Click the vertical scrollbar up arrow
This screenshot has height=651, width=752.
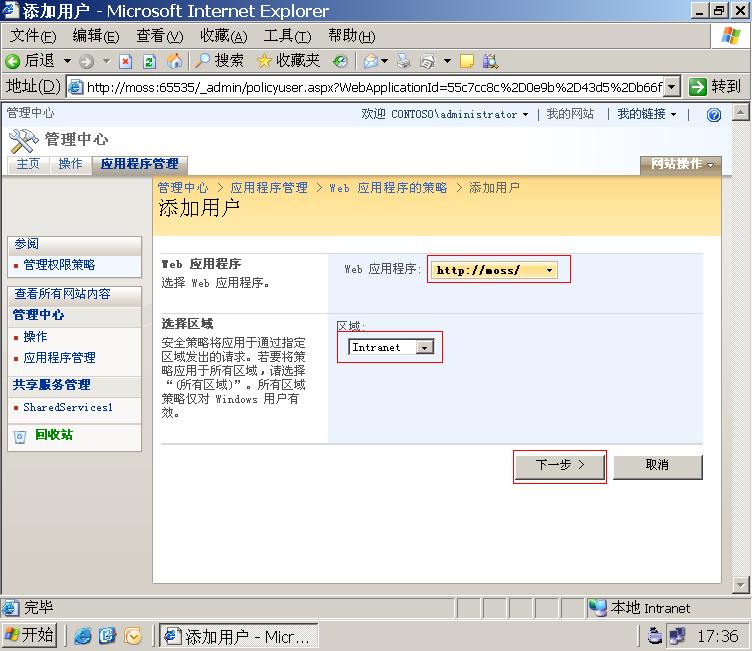740,113
